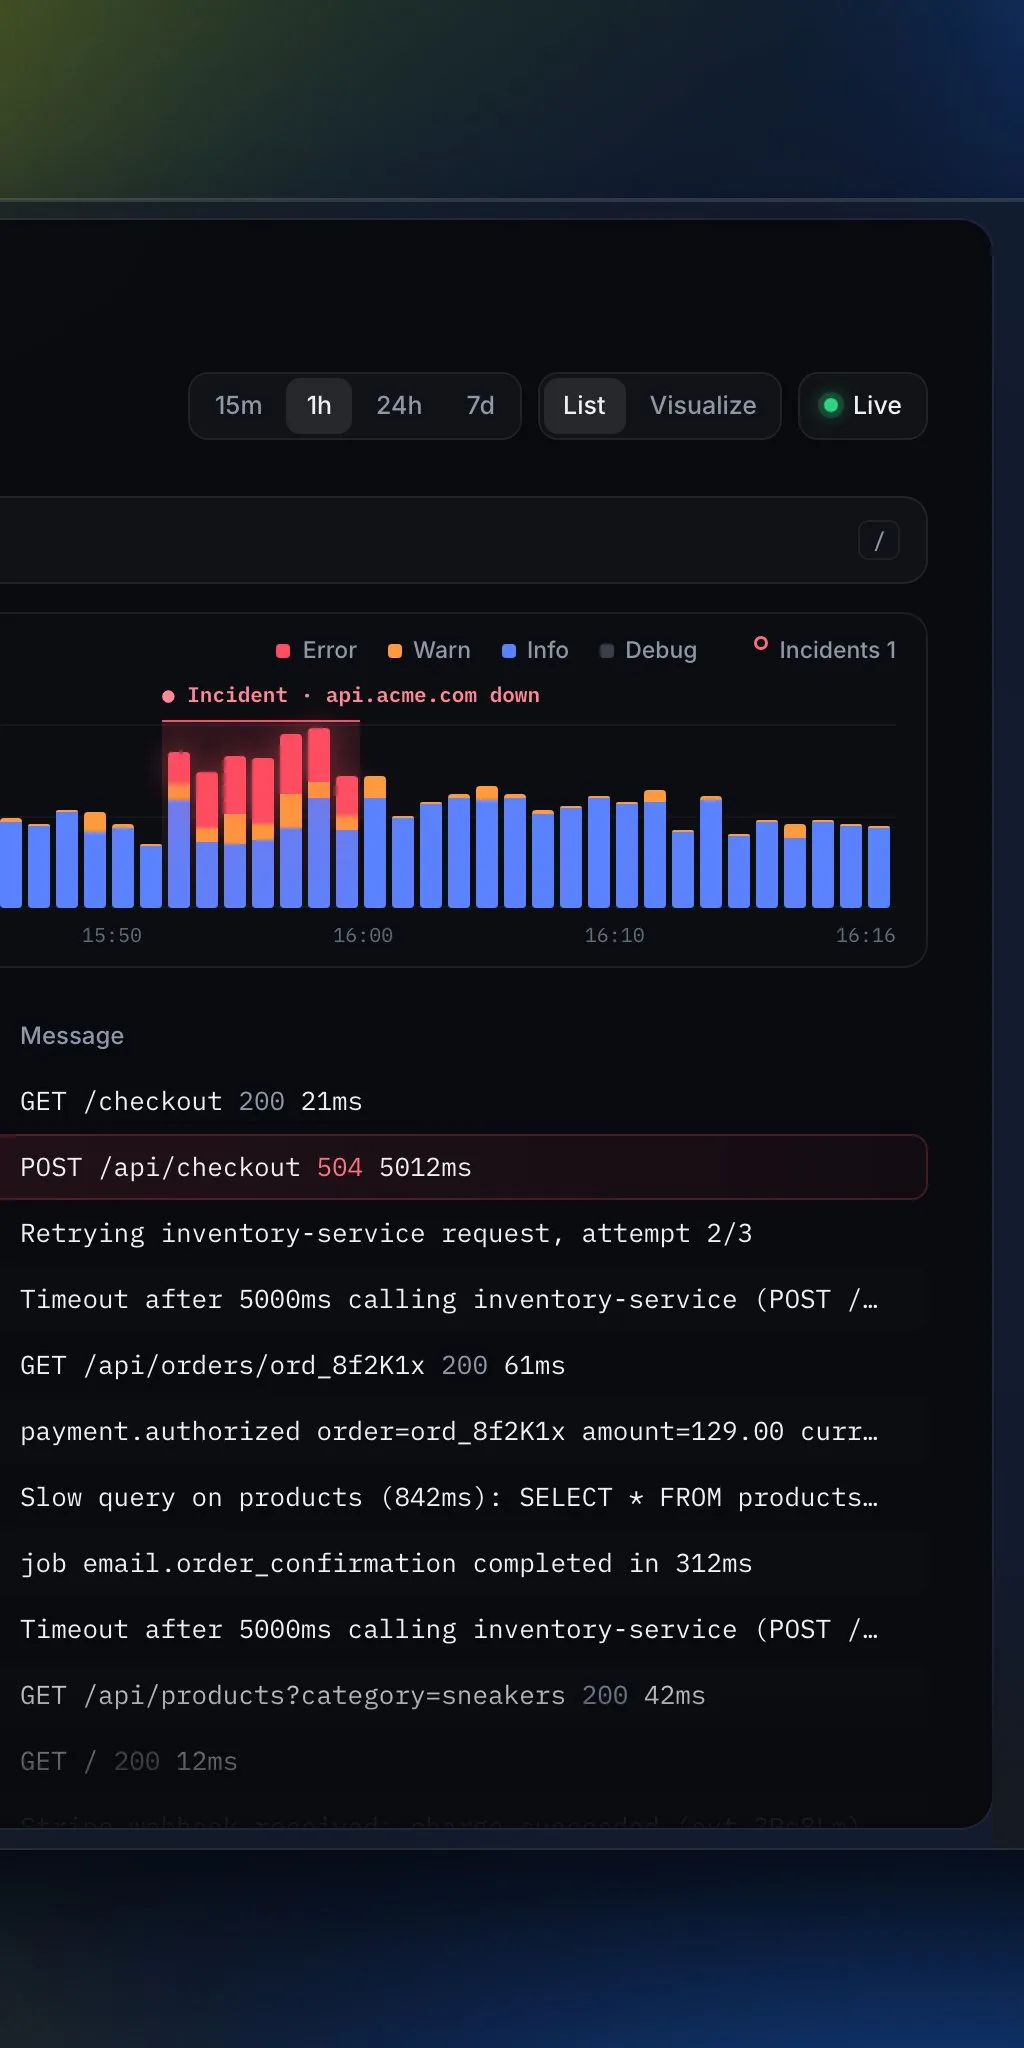Viewport: 1024px width, 2048px height.
Task: Toggle Debug series in chart legend
Action: [648, 650]
